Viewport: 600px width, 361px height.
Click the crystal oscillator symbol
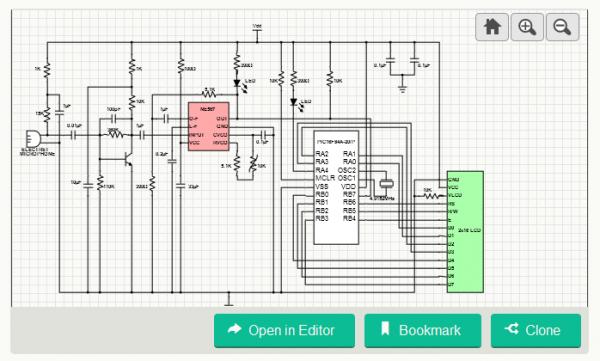click(x=386, y=184)
